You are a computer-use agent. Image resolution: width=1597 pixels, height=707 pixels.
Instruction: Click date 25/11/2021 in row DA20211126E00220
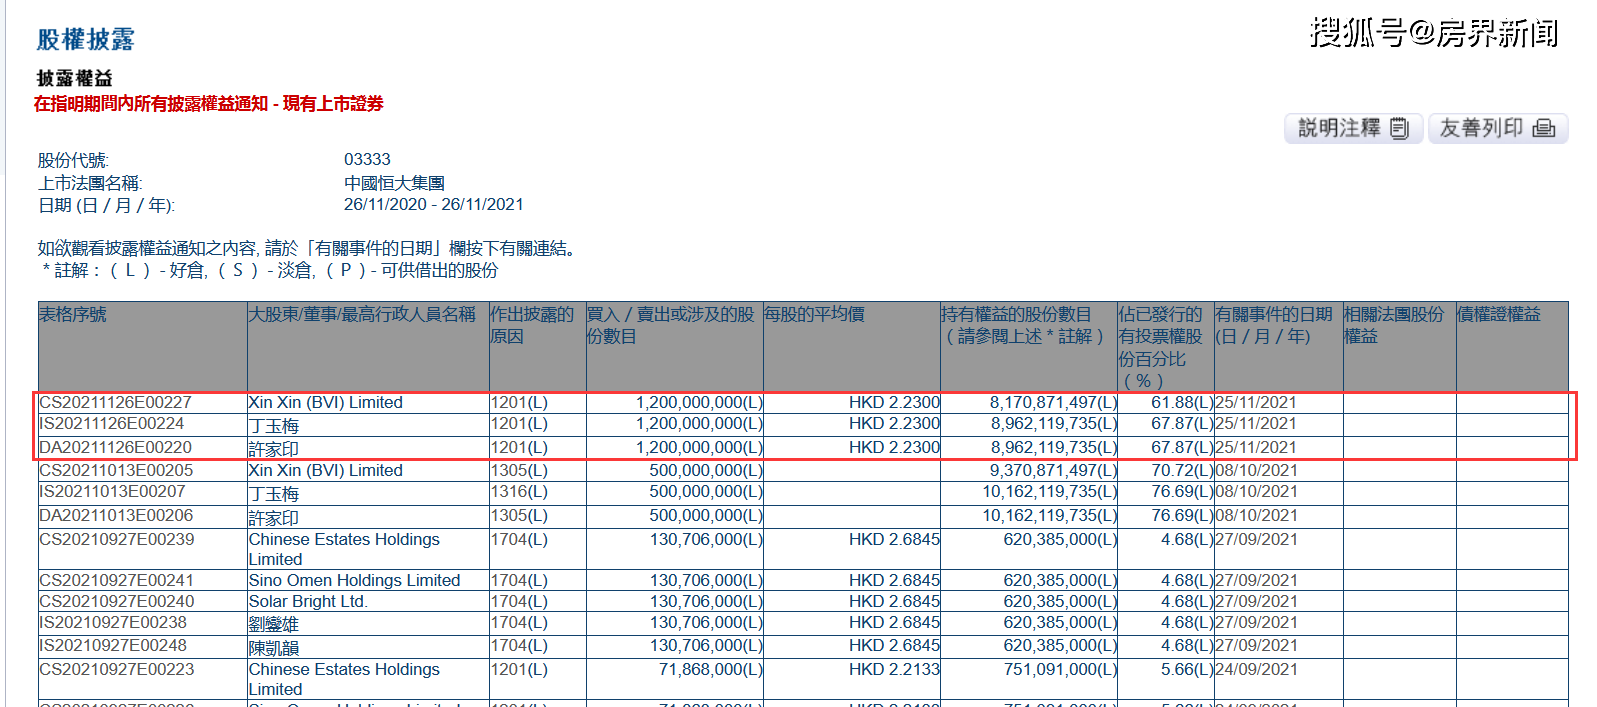click(x=1256, y=448)
